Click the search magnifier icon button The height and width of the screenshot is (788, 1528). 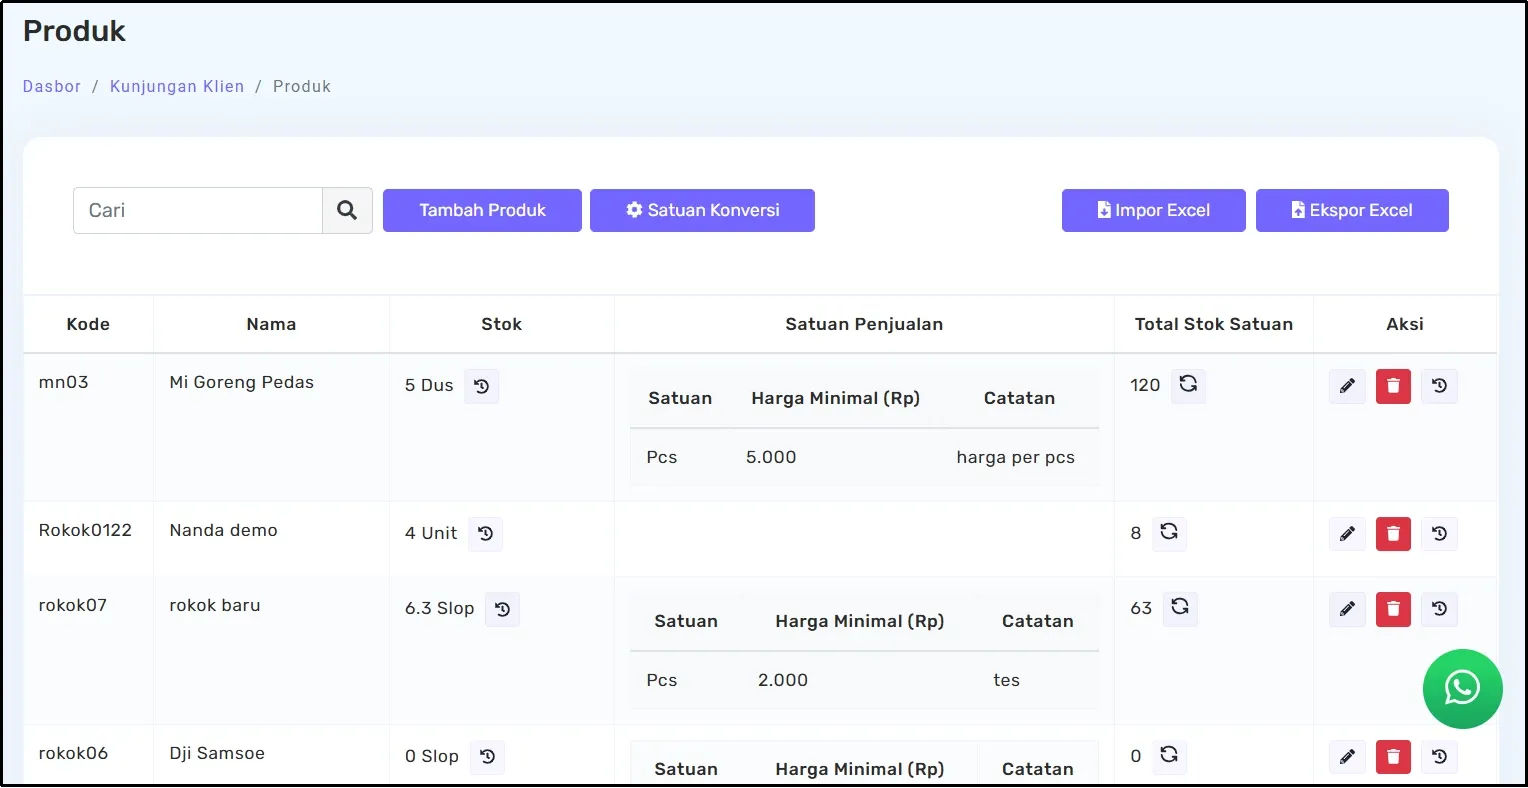coord(347,210)
